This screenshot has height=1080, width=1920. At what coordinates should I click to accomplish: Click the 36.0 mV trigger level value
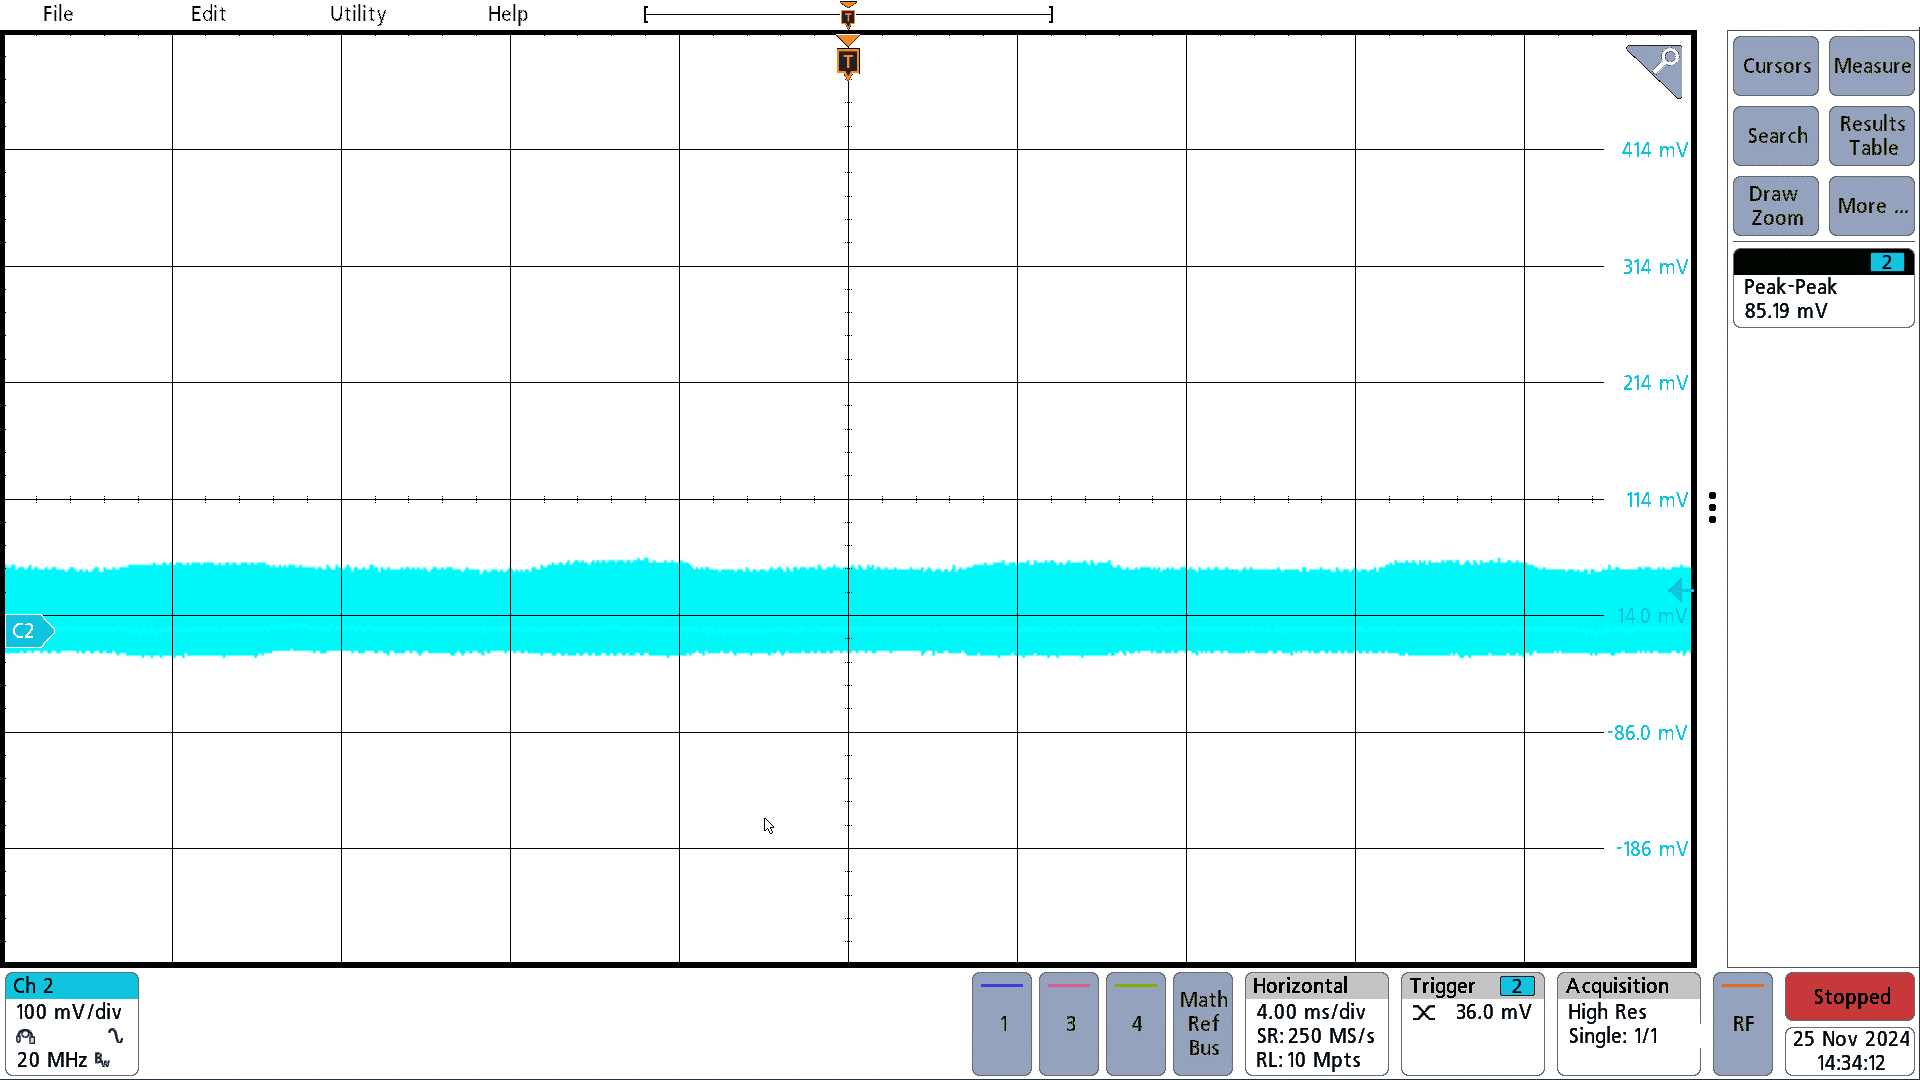click(x=1493, y=1012)
